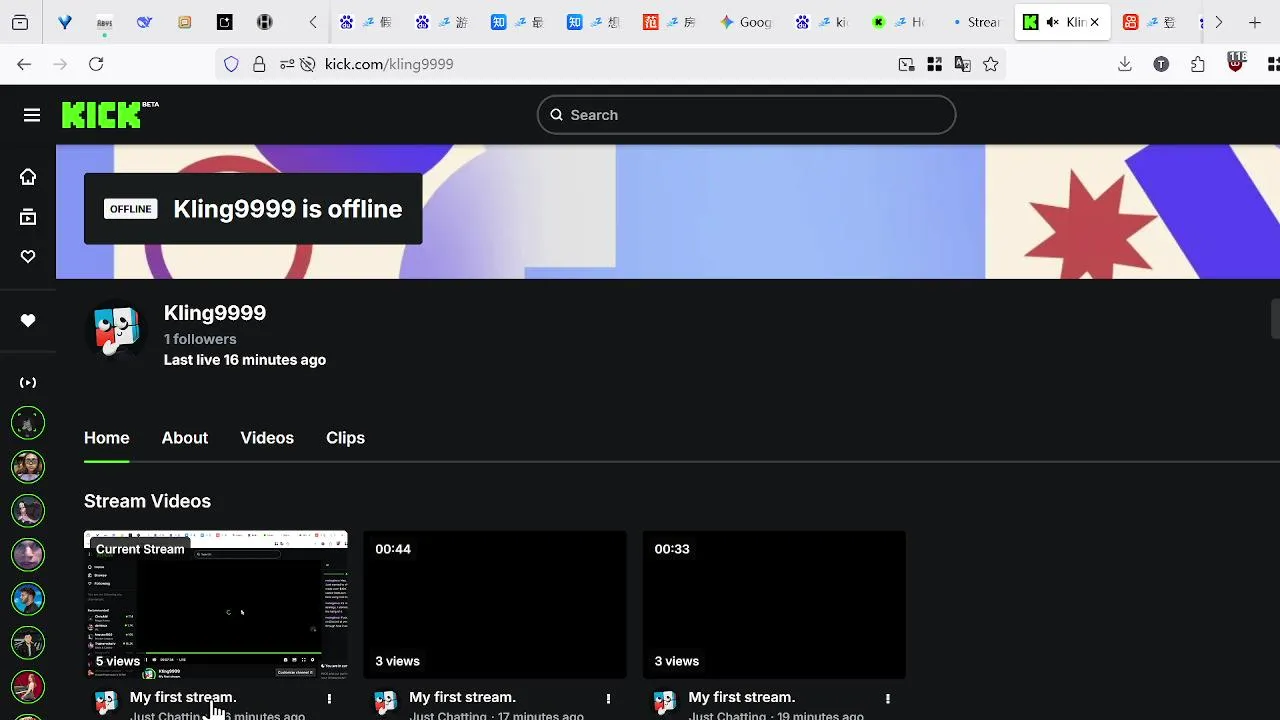Click the filled heart icon in sidebar
The image size is (1280, 720).
(x=28, y=321)
